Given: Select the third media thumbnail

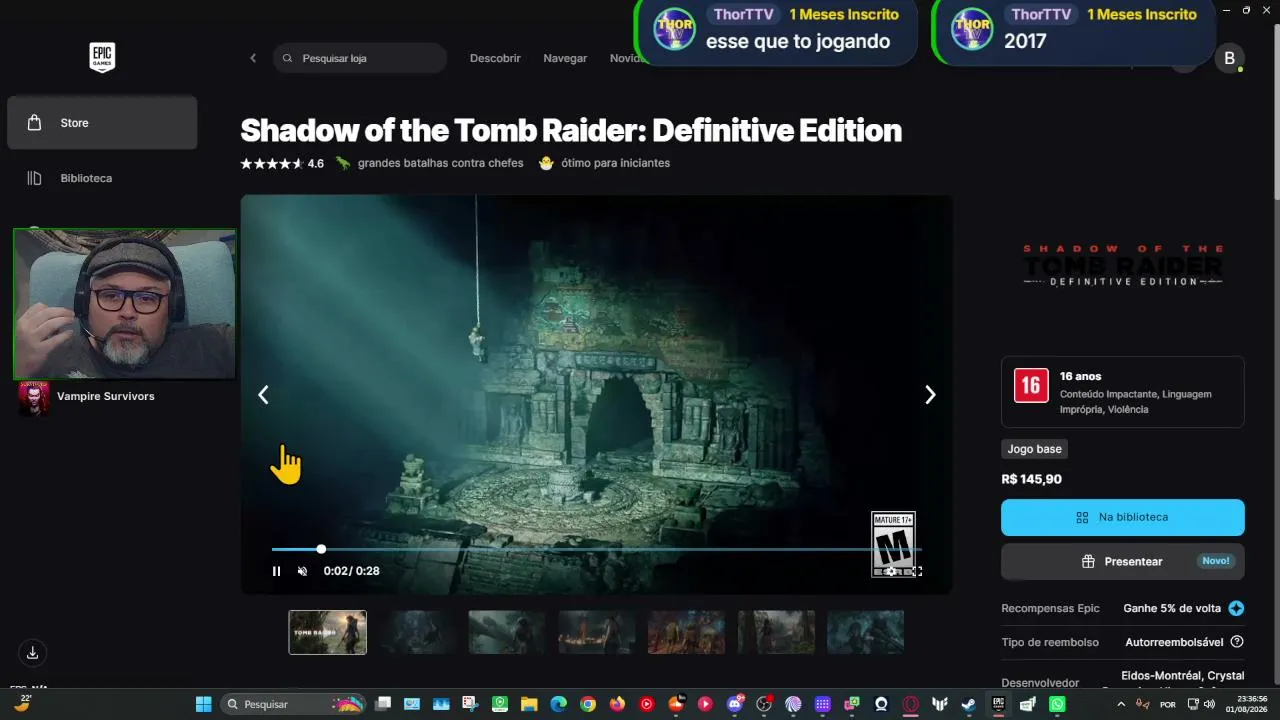Looking at the screenshot, I should click(507, 632).
